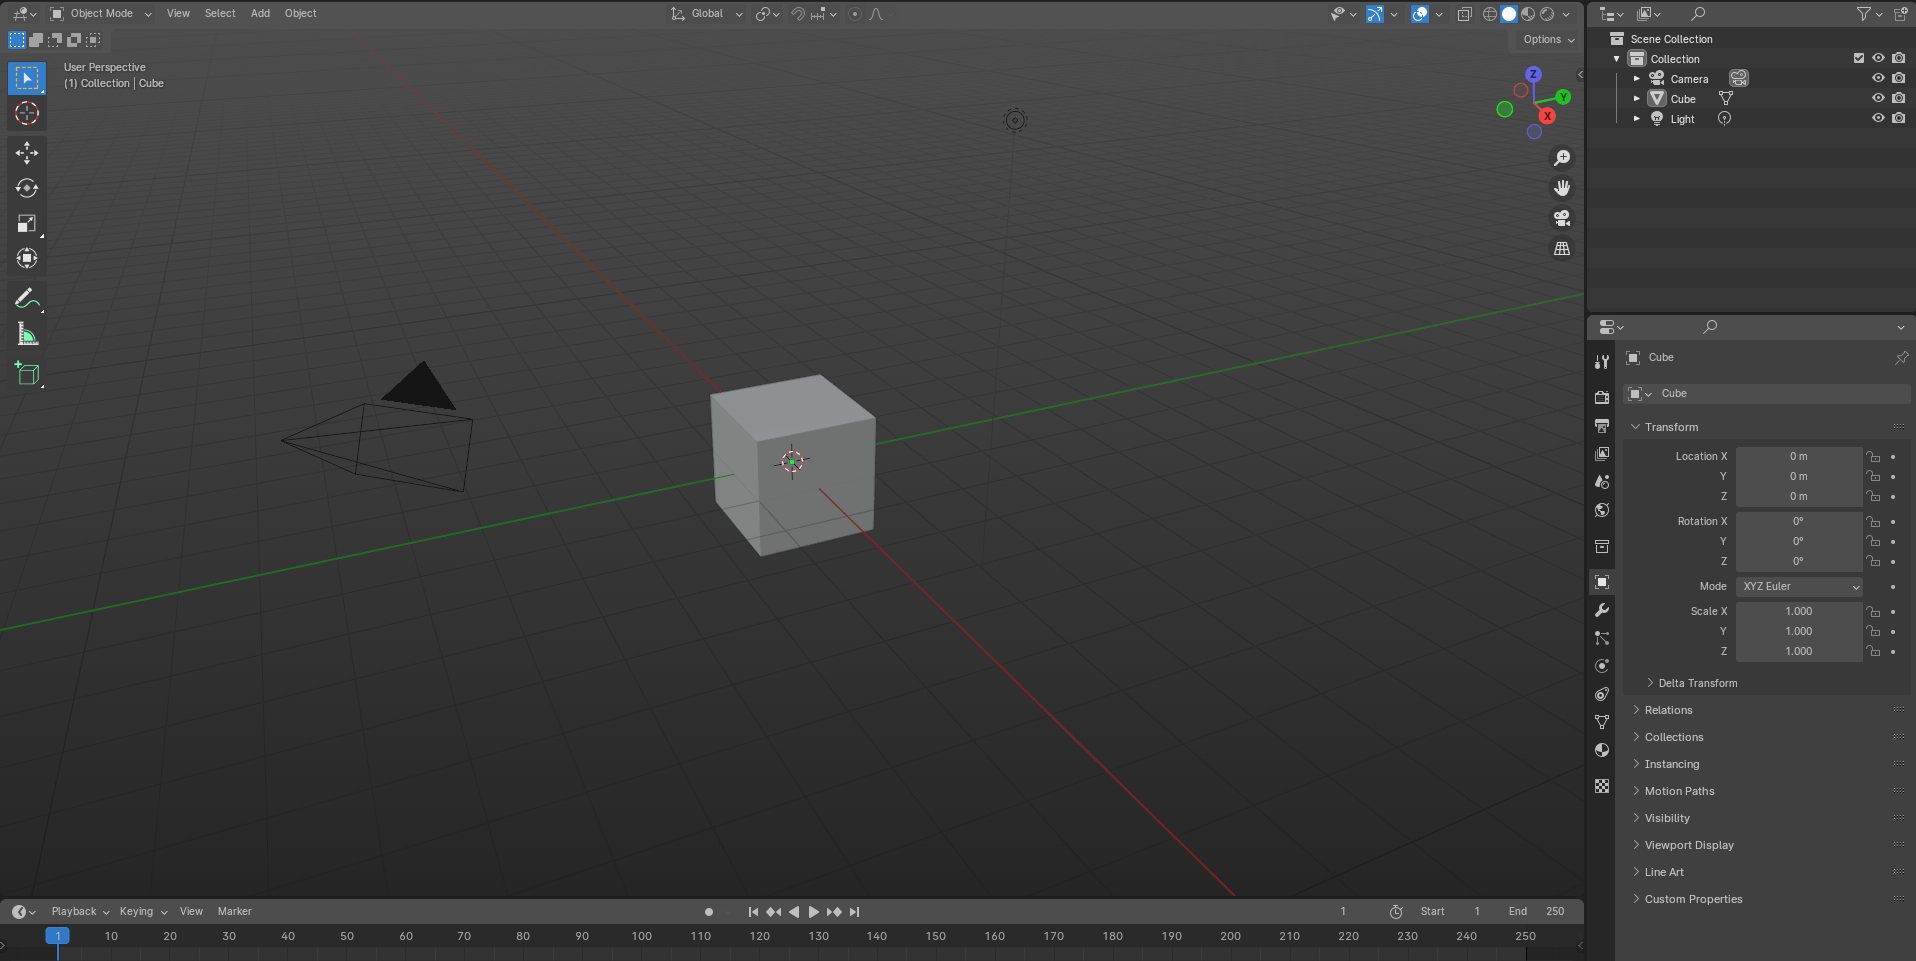Viewport: 1916px width, 961px height.
Task: Open the Tool properties tab
Action: tap(1602, 362)
